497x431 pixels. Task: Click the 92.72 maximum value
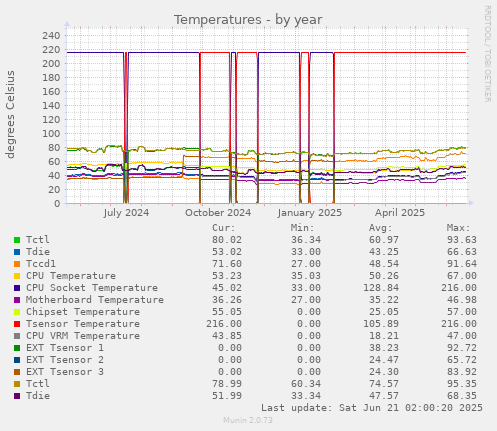click(462, 348)
